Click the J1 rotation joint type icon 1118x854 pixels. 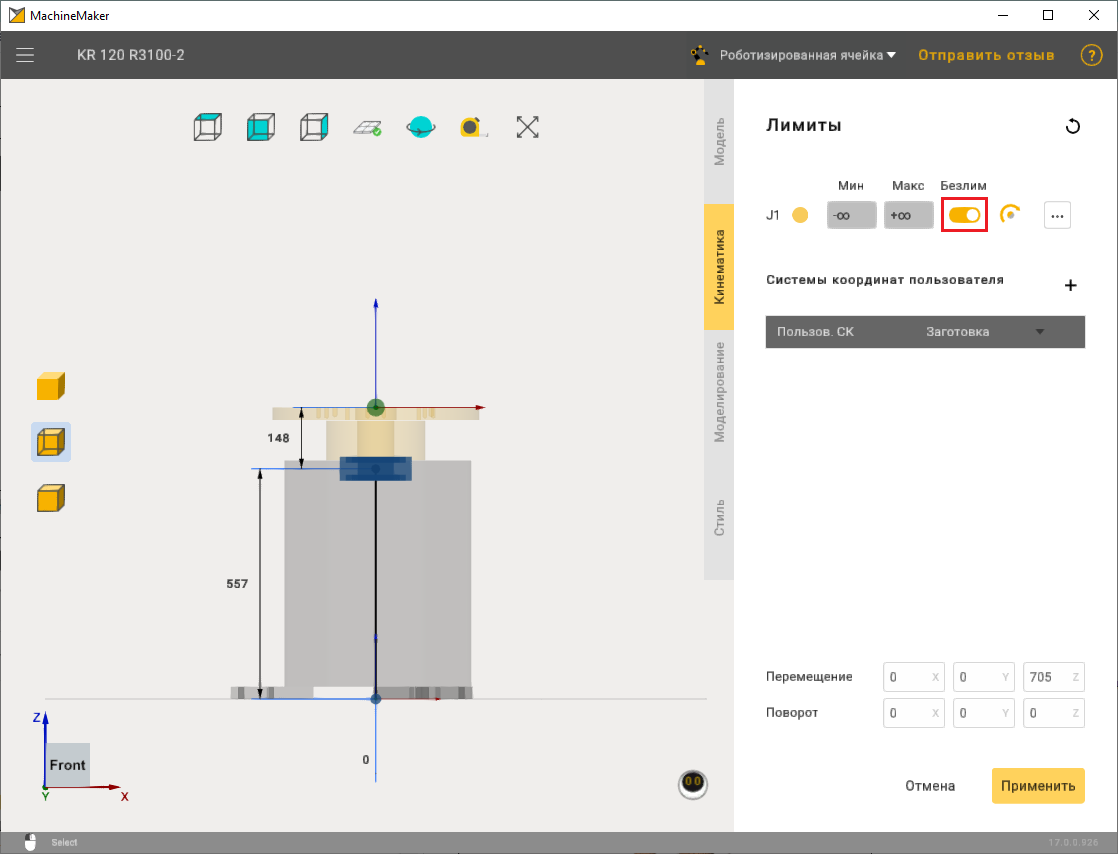pos(1010,214)
